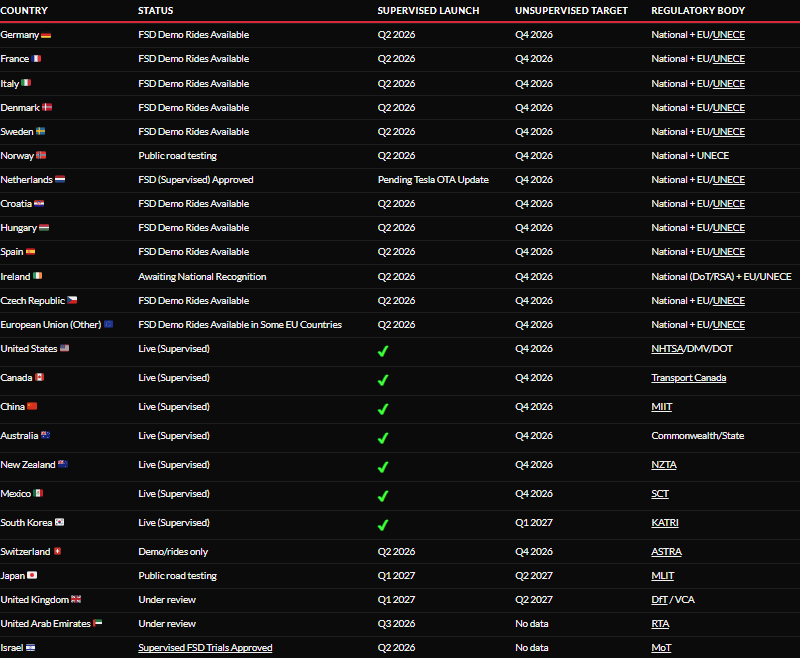
Task: Click the Israel flag icon
Action: coord(31,647)
